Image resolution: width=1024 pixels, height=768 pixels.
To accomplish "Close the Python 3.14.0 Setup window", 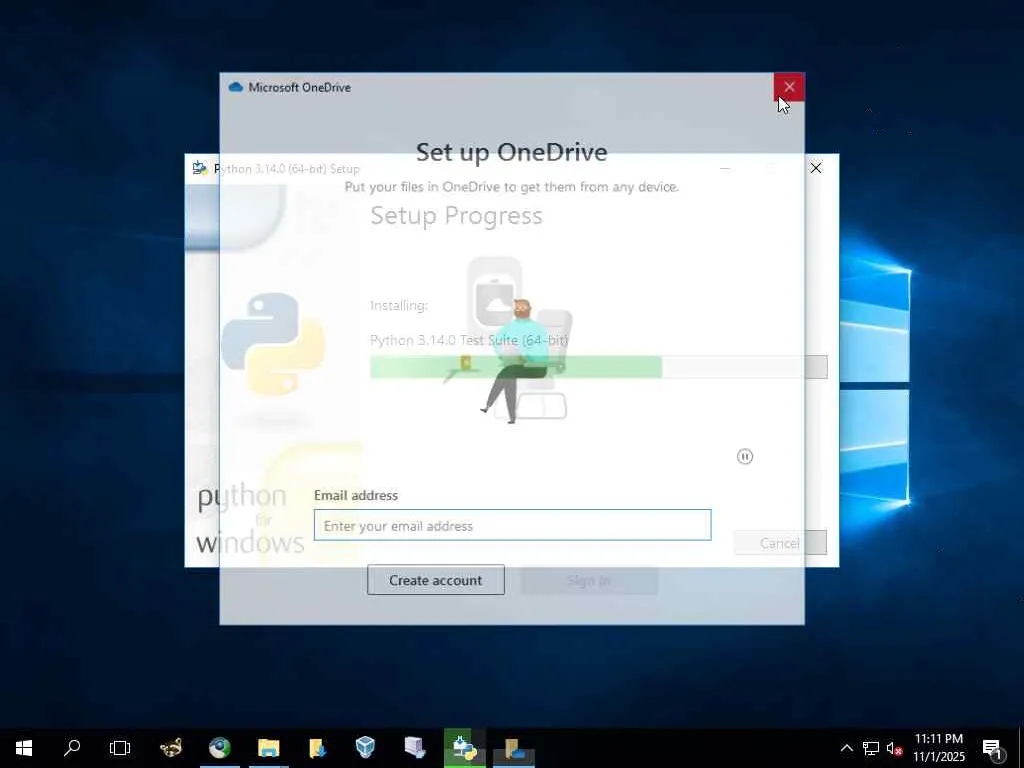I will tap(816, 168).
